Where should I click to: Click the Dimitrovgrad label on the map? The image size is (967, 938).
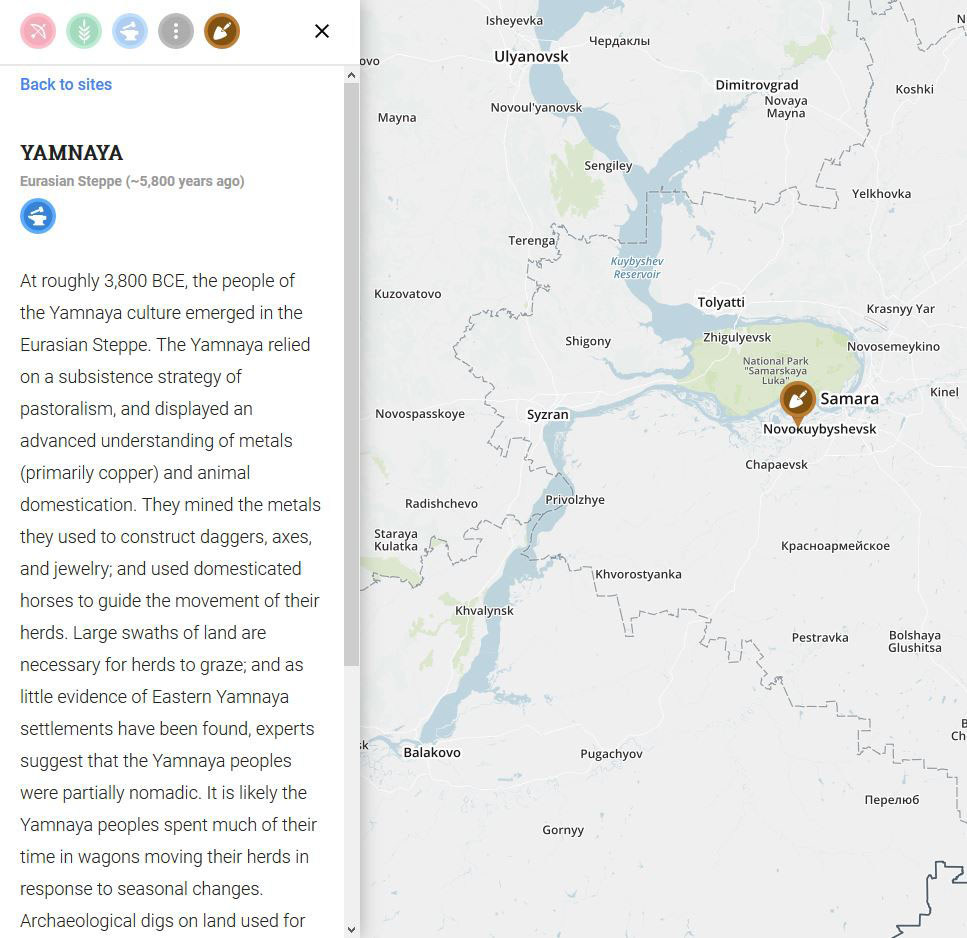point(757,85)
